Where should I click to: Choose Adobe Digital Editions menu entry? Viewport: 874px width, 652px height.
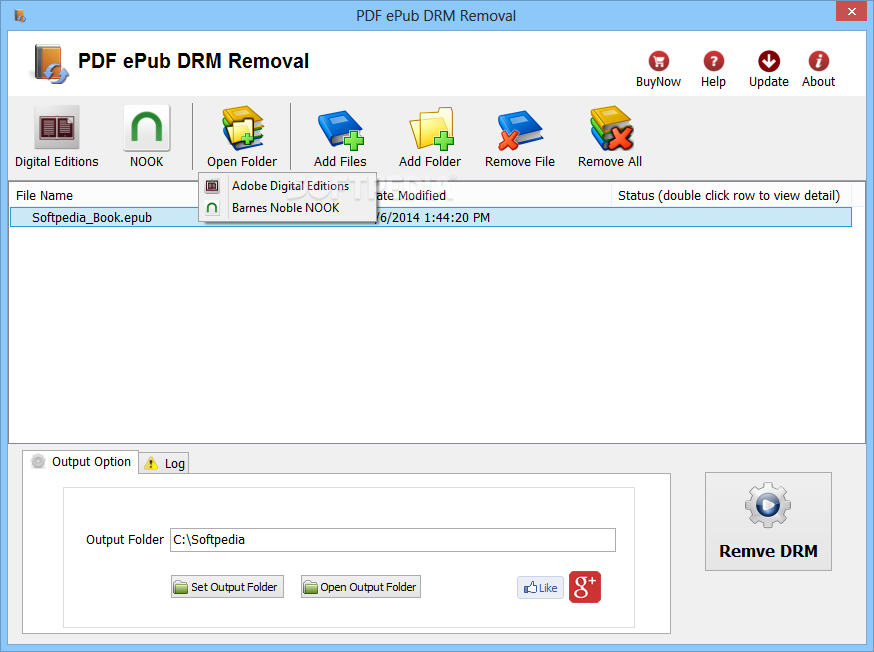pyautogui.click(x=288, y=186)
